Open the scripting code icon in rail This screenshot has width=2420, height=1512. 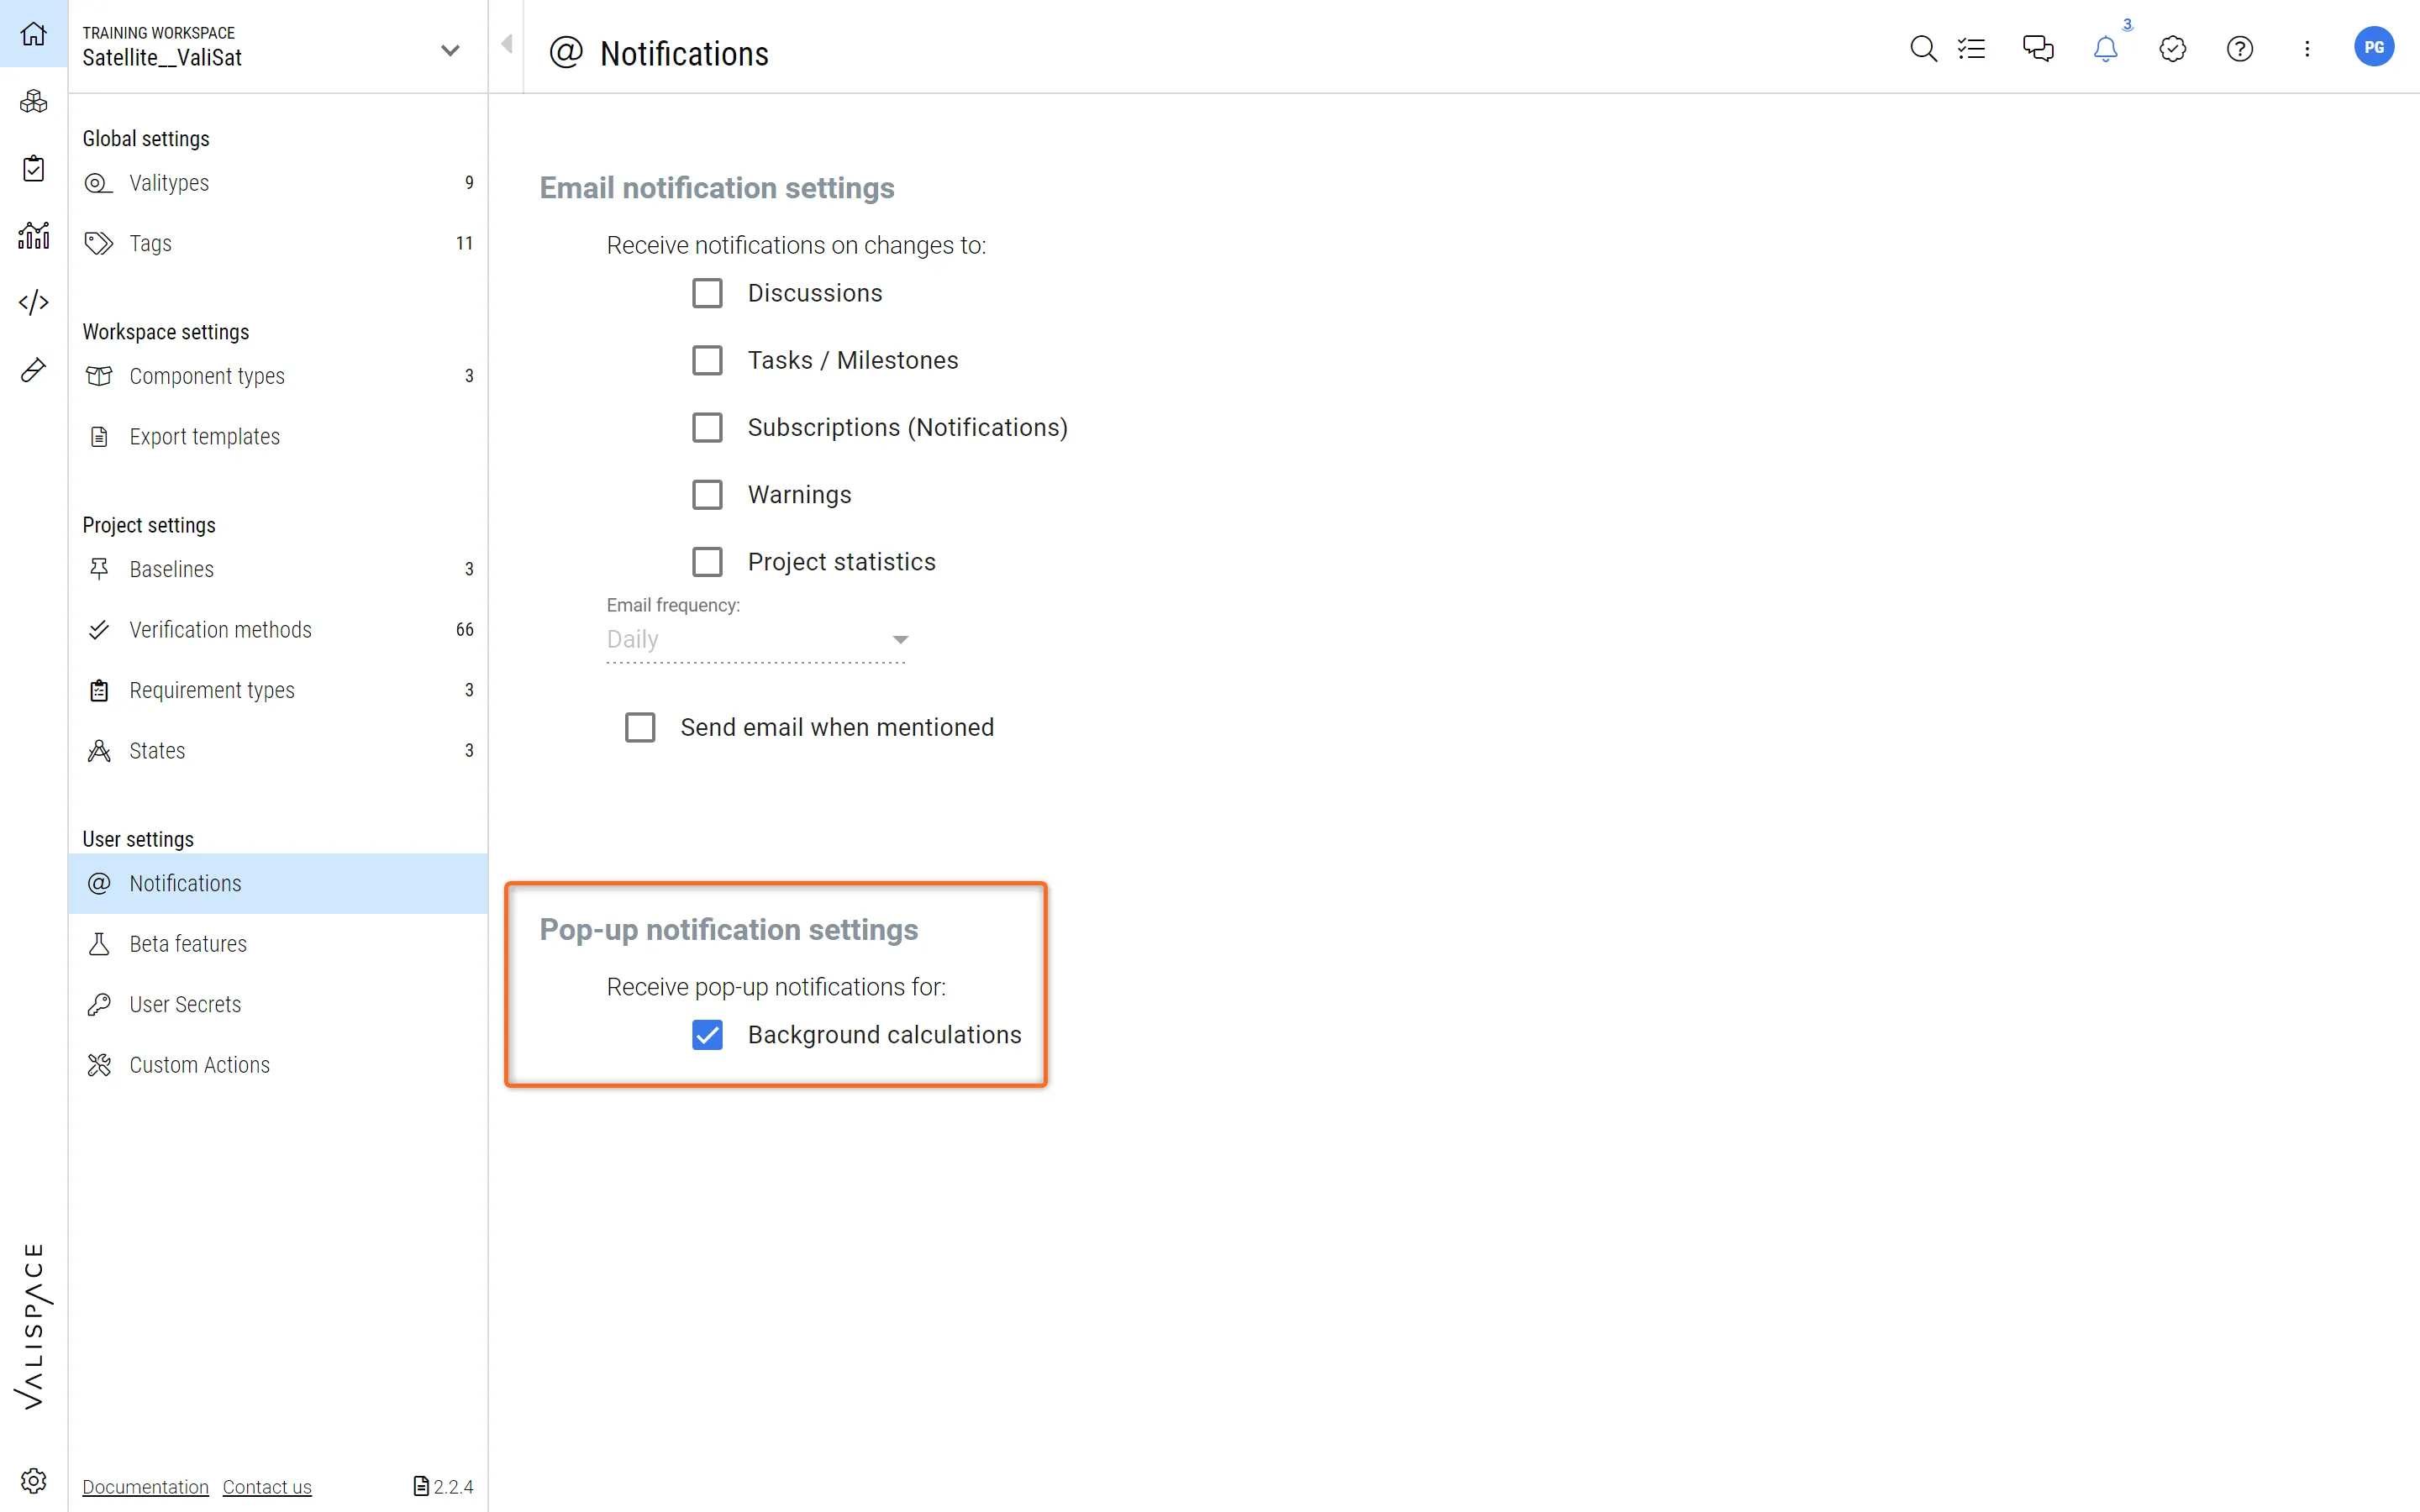pyautogui.click(x=33, y=302)
